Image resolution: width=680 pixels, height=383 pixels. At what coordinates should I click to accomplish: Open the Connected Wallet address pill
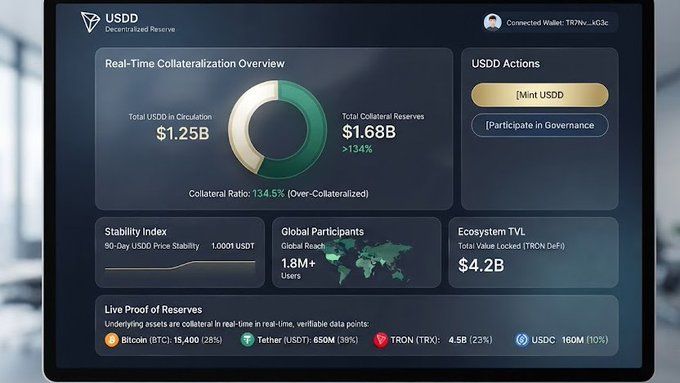tap(550, 23)
